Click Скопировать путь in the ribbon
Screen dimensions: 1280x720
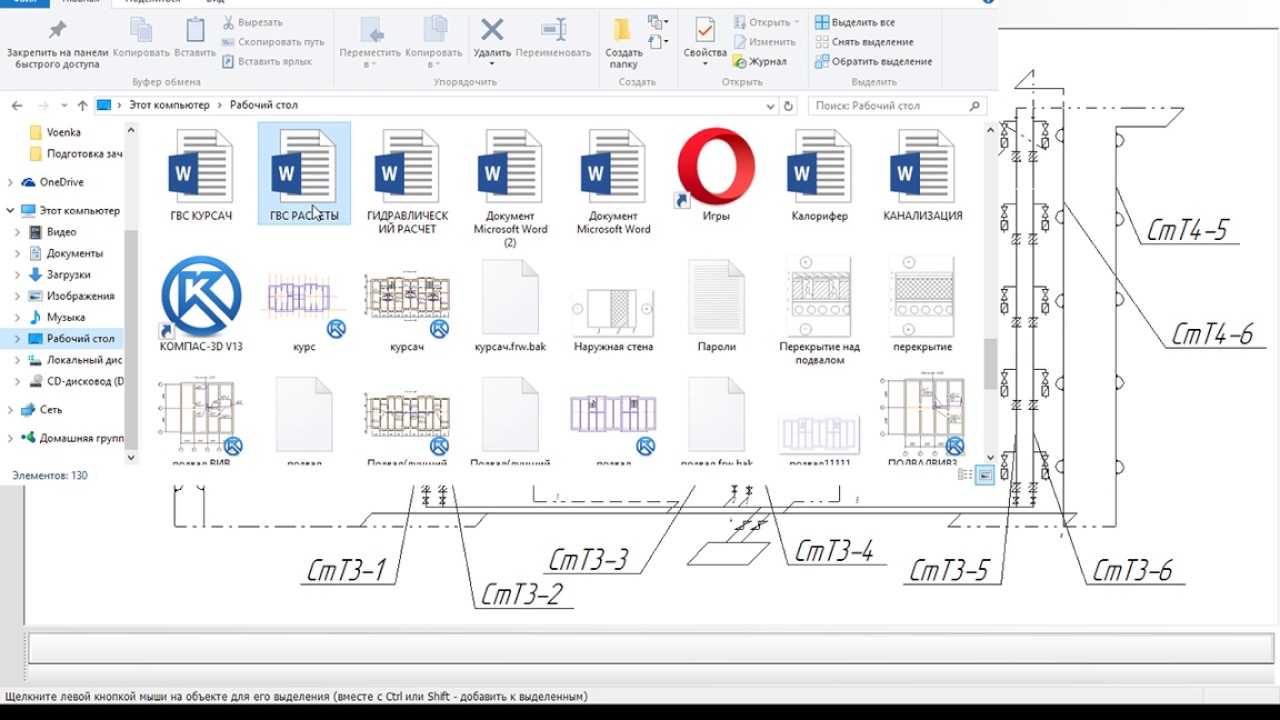pyautogui.click(x=273, y=42)
